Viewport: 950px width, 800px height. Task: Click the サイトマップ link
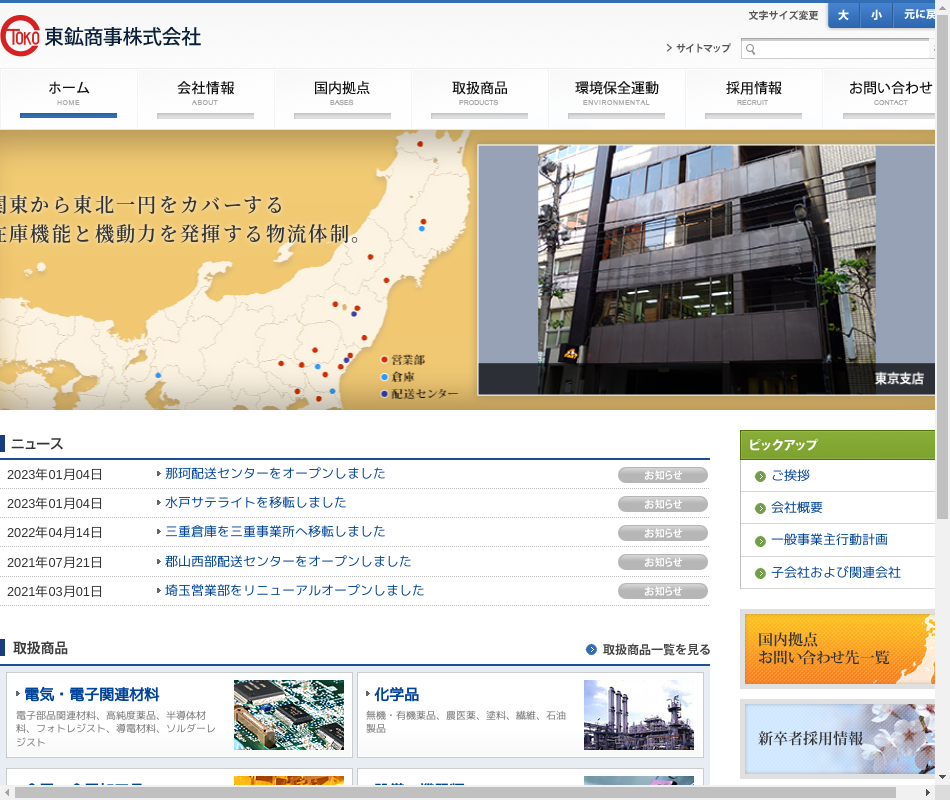(702, 48)
